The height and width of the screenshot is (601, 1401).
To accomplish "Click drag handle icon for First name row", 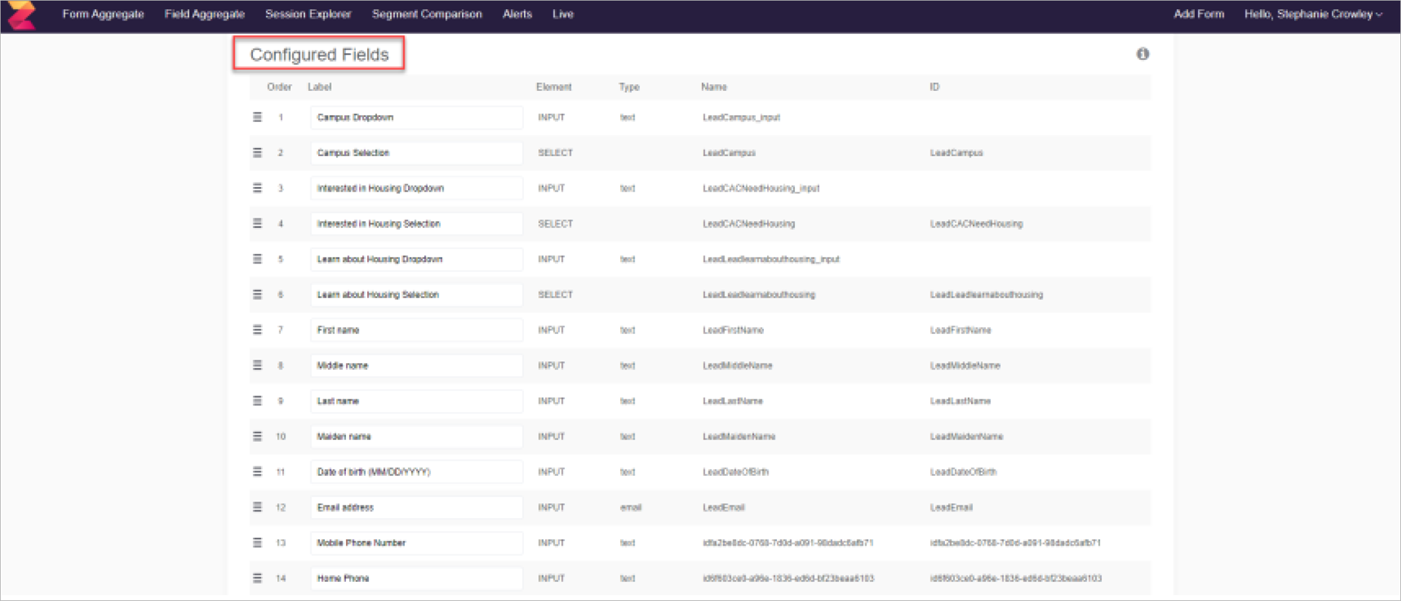I will coord(257,330).
